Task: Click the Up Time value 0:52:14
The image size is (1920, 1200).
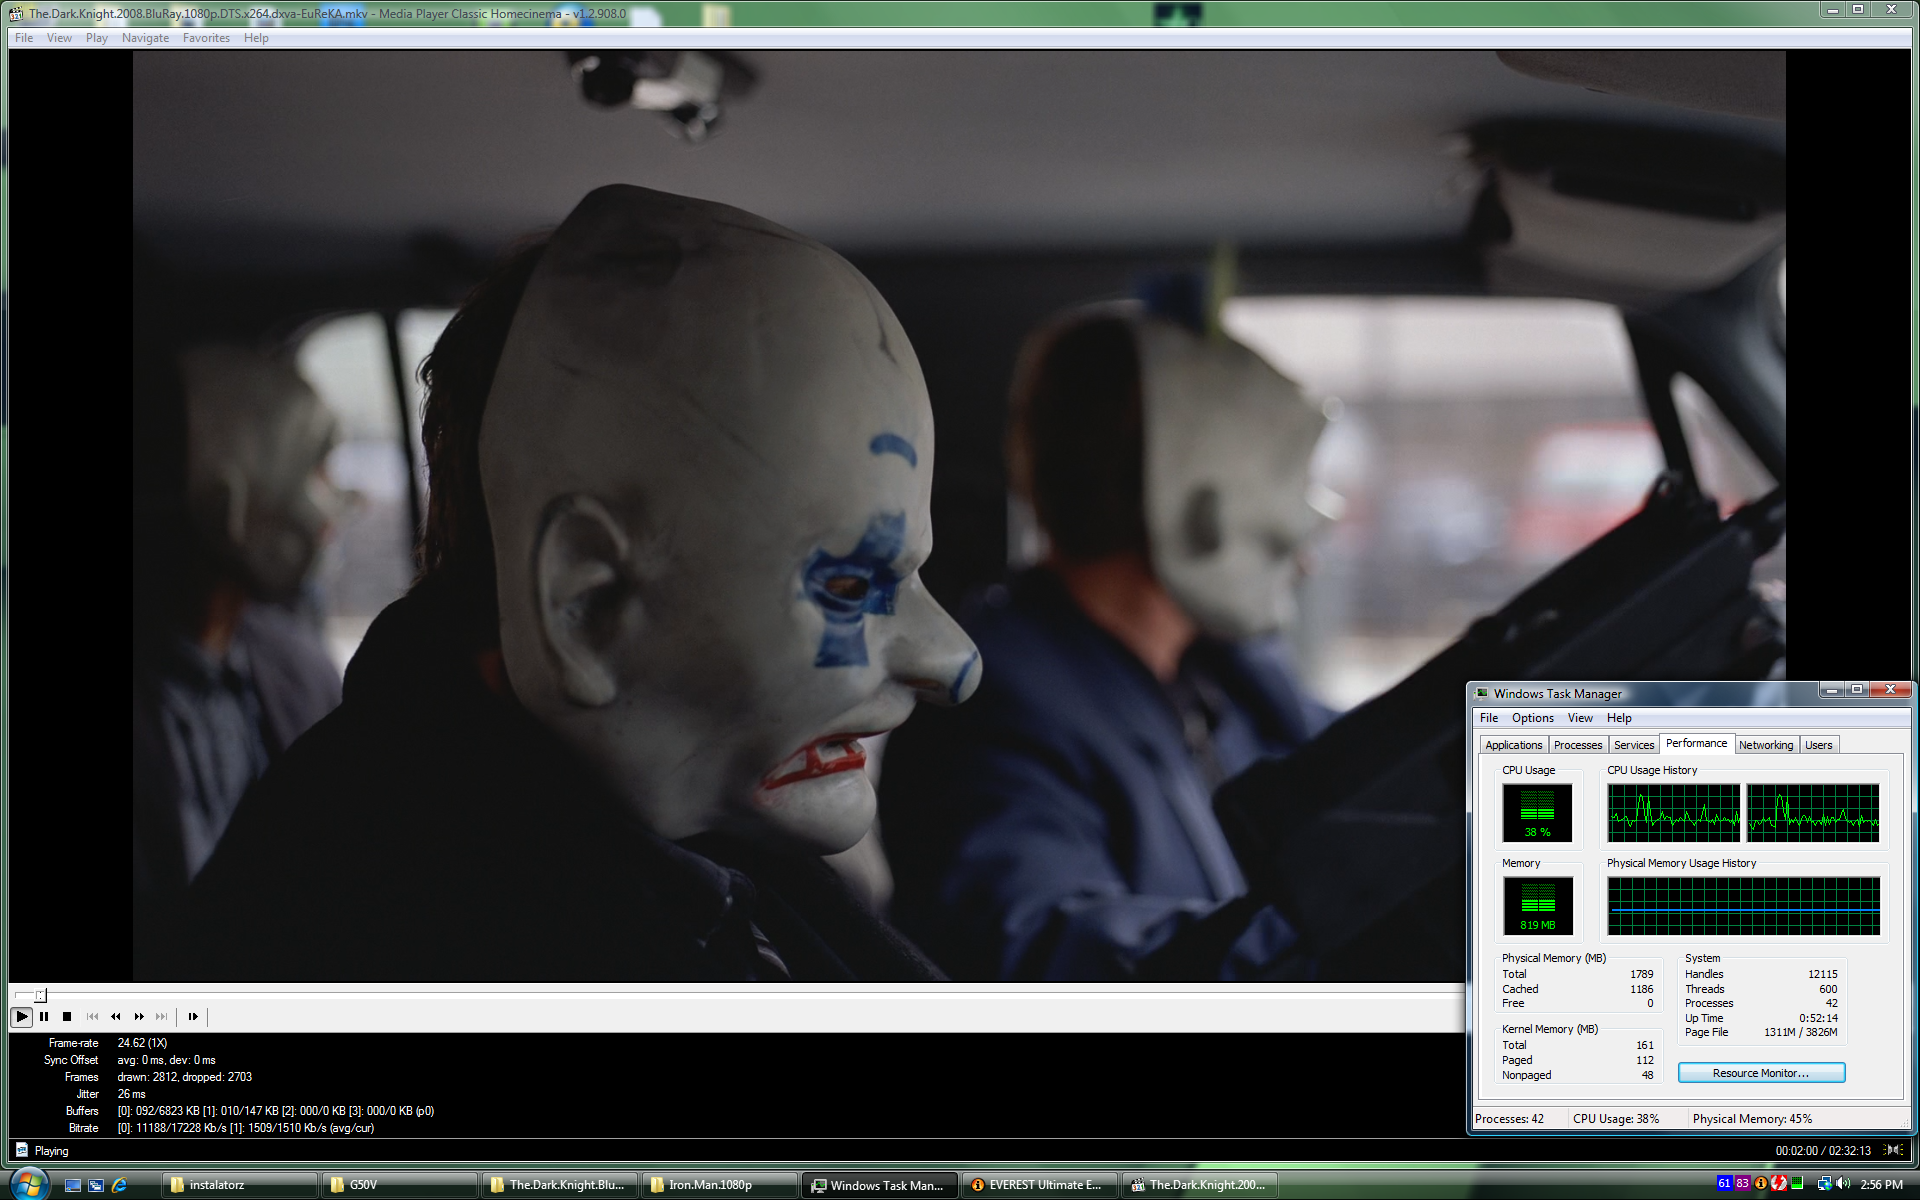Action: (x=1818, y=1018)
